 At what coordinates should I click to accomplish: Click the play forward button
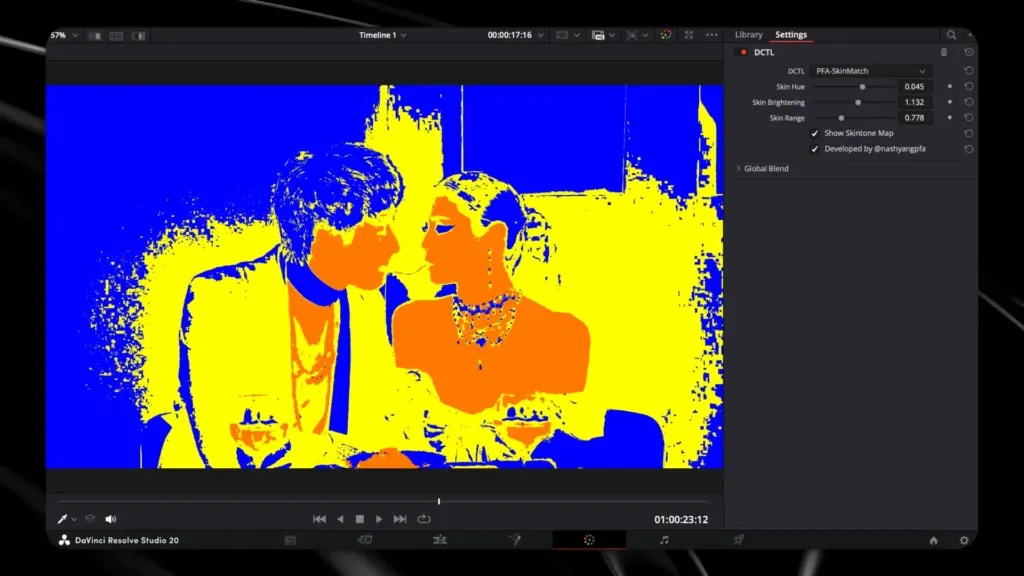tap(379, 519)
